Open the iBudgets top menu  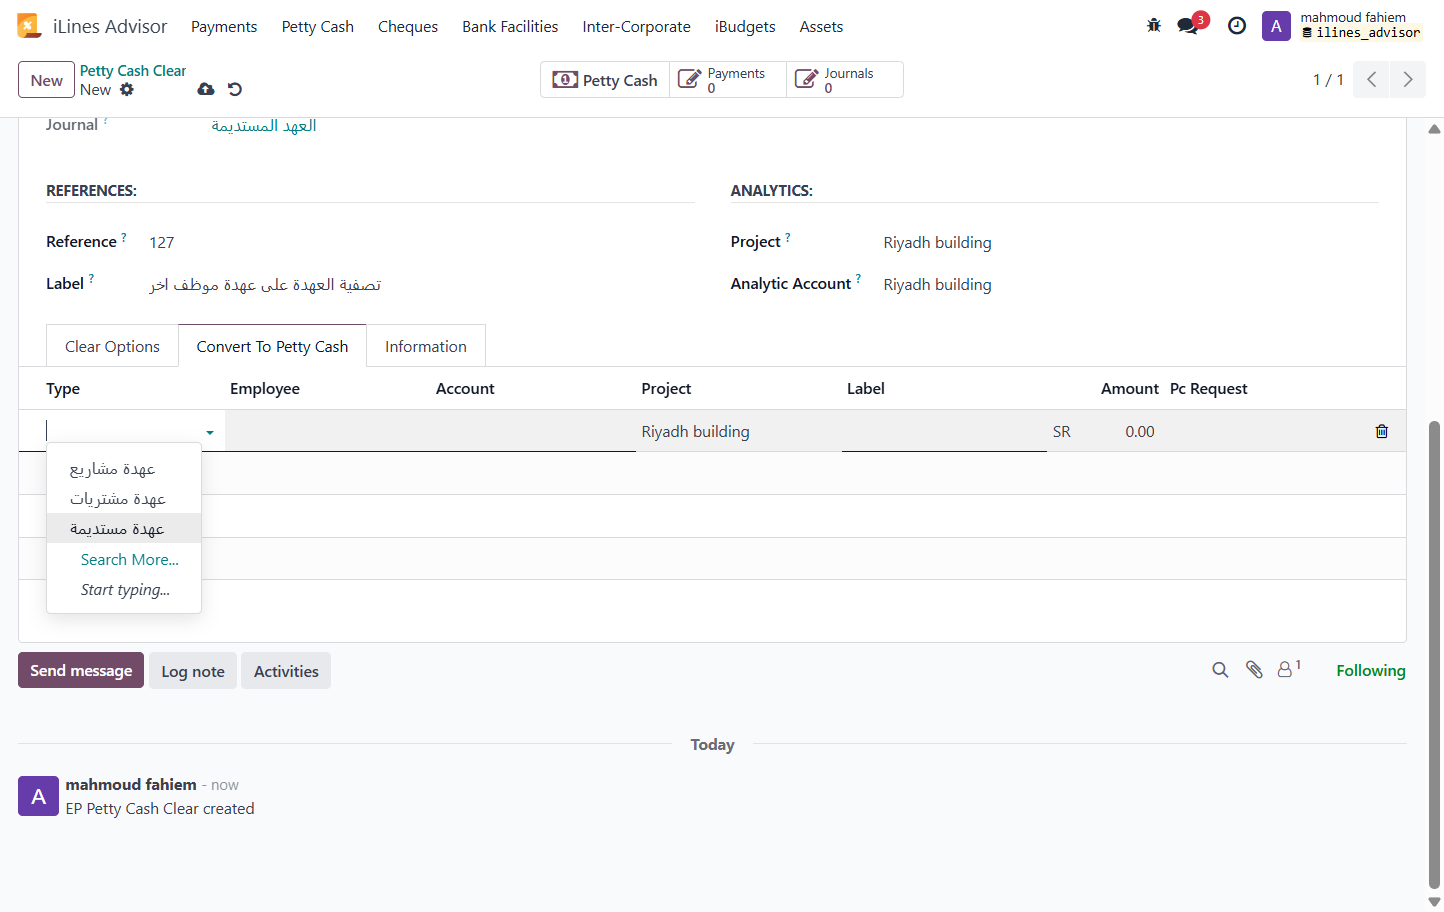tap(745, 26)
